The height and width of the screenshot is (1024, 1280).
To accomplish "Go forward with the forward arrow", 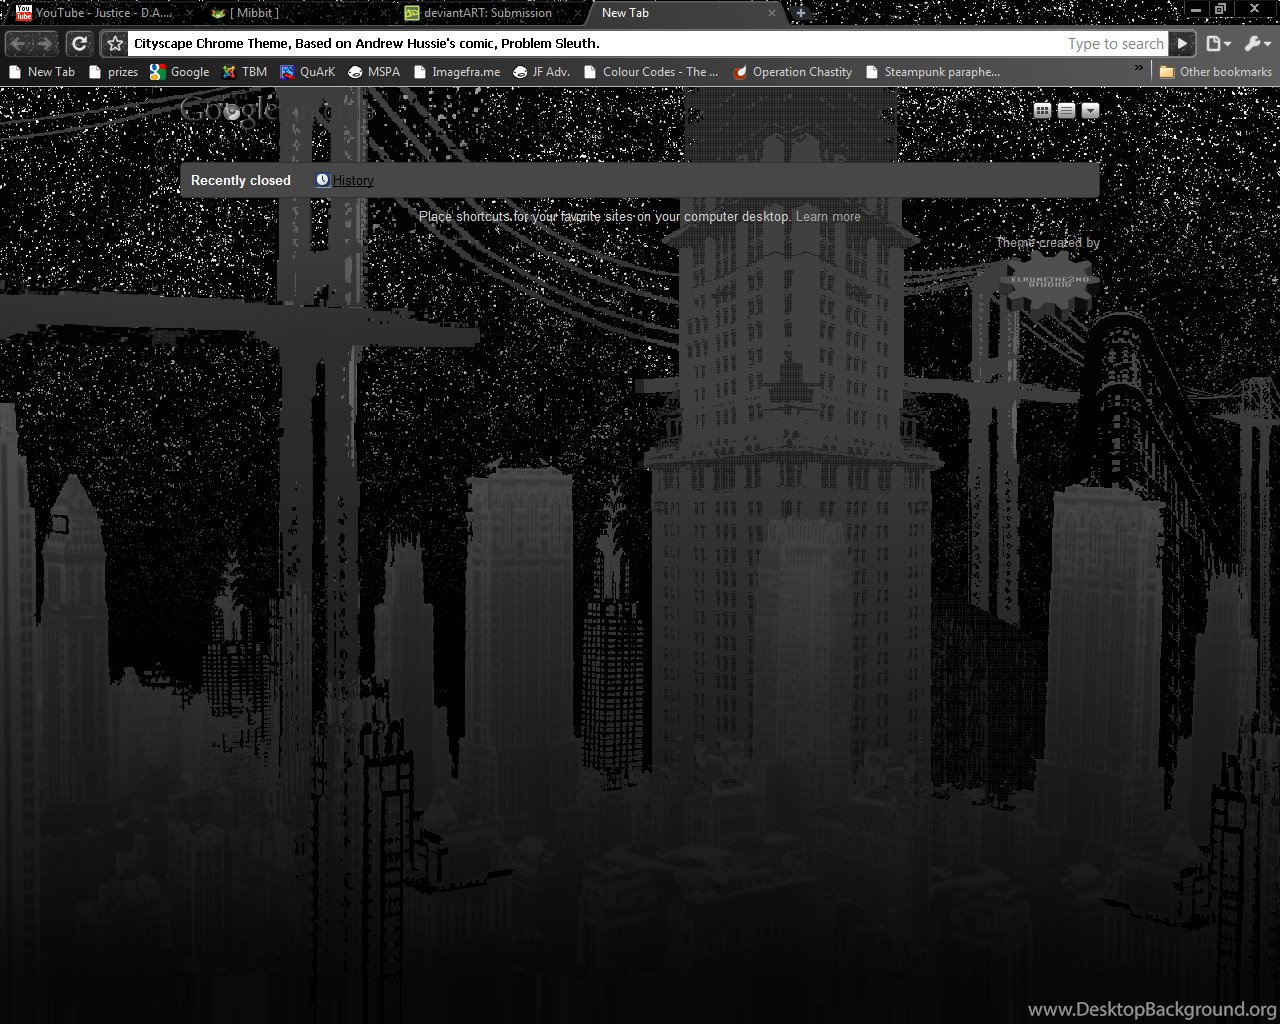I will (46, 43).
